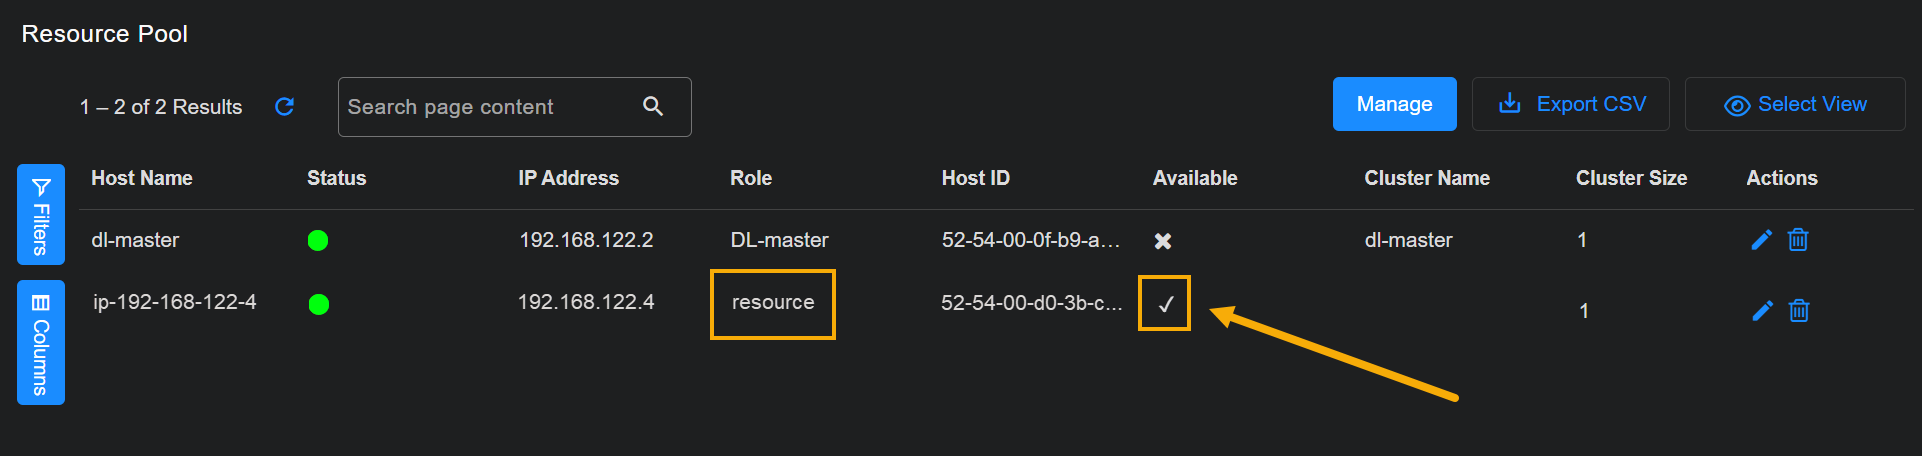Sort table by IP Address header
1922x456 pixels.
coord(568,178)
